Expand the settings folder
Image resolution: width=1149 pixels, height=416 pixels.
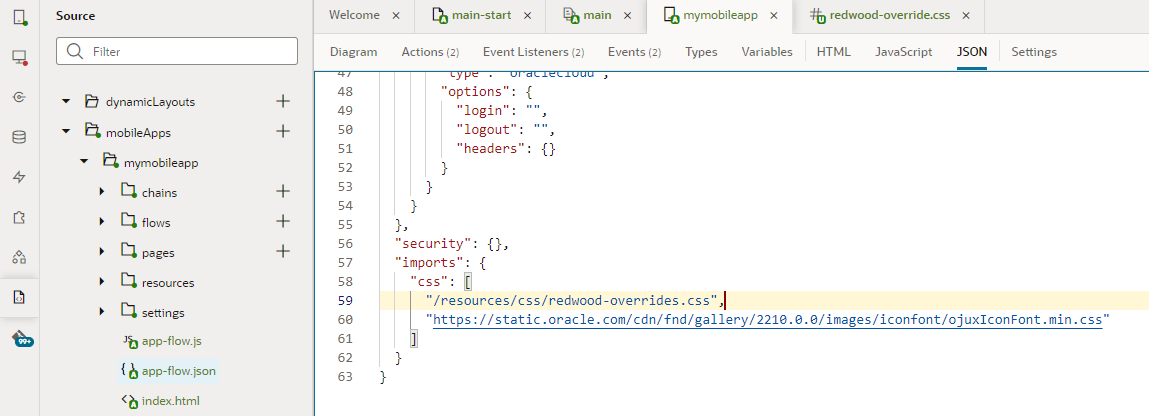click(102, 312)
